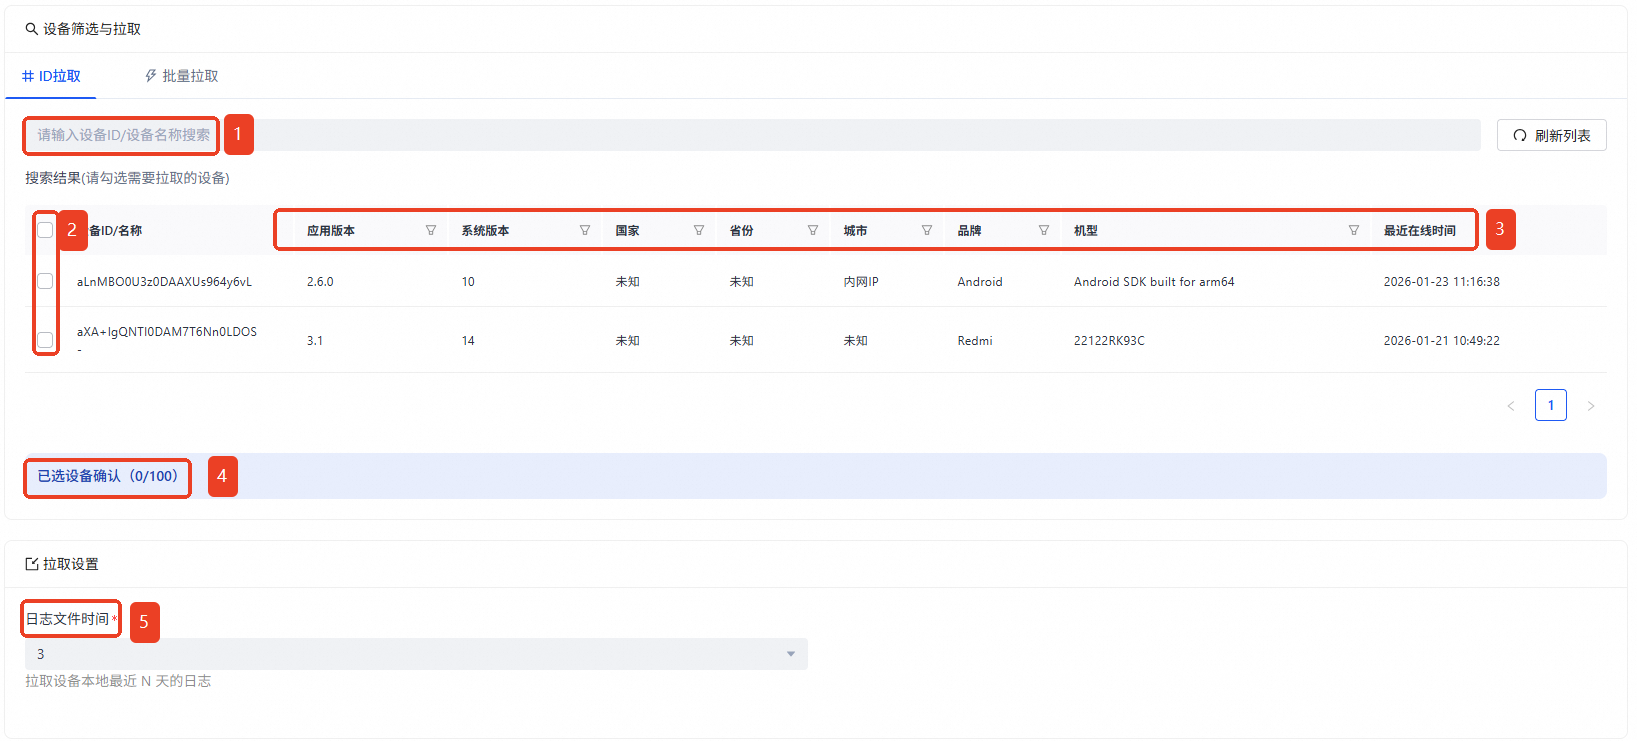Check the device aLnMBO0U3z0DAAXUs964y6vL row checkbox

45,281
